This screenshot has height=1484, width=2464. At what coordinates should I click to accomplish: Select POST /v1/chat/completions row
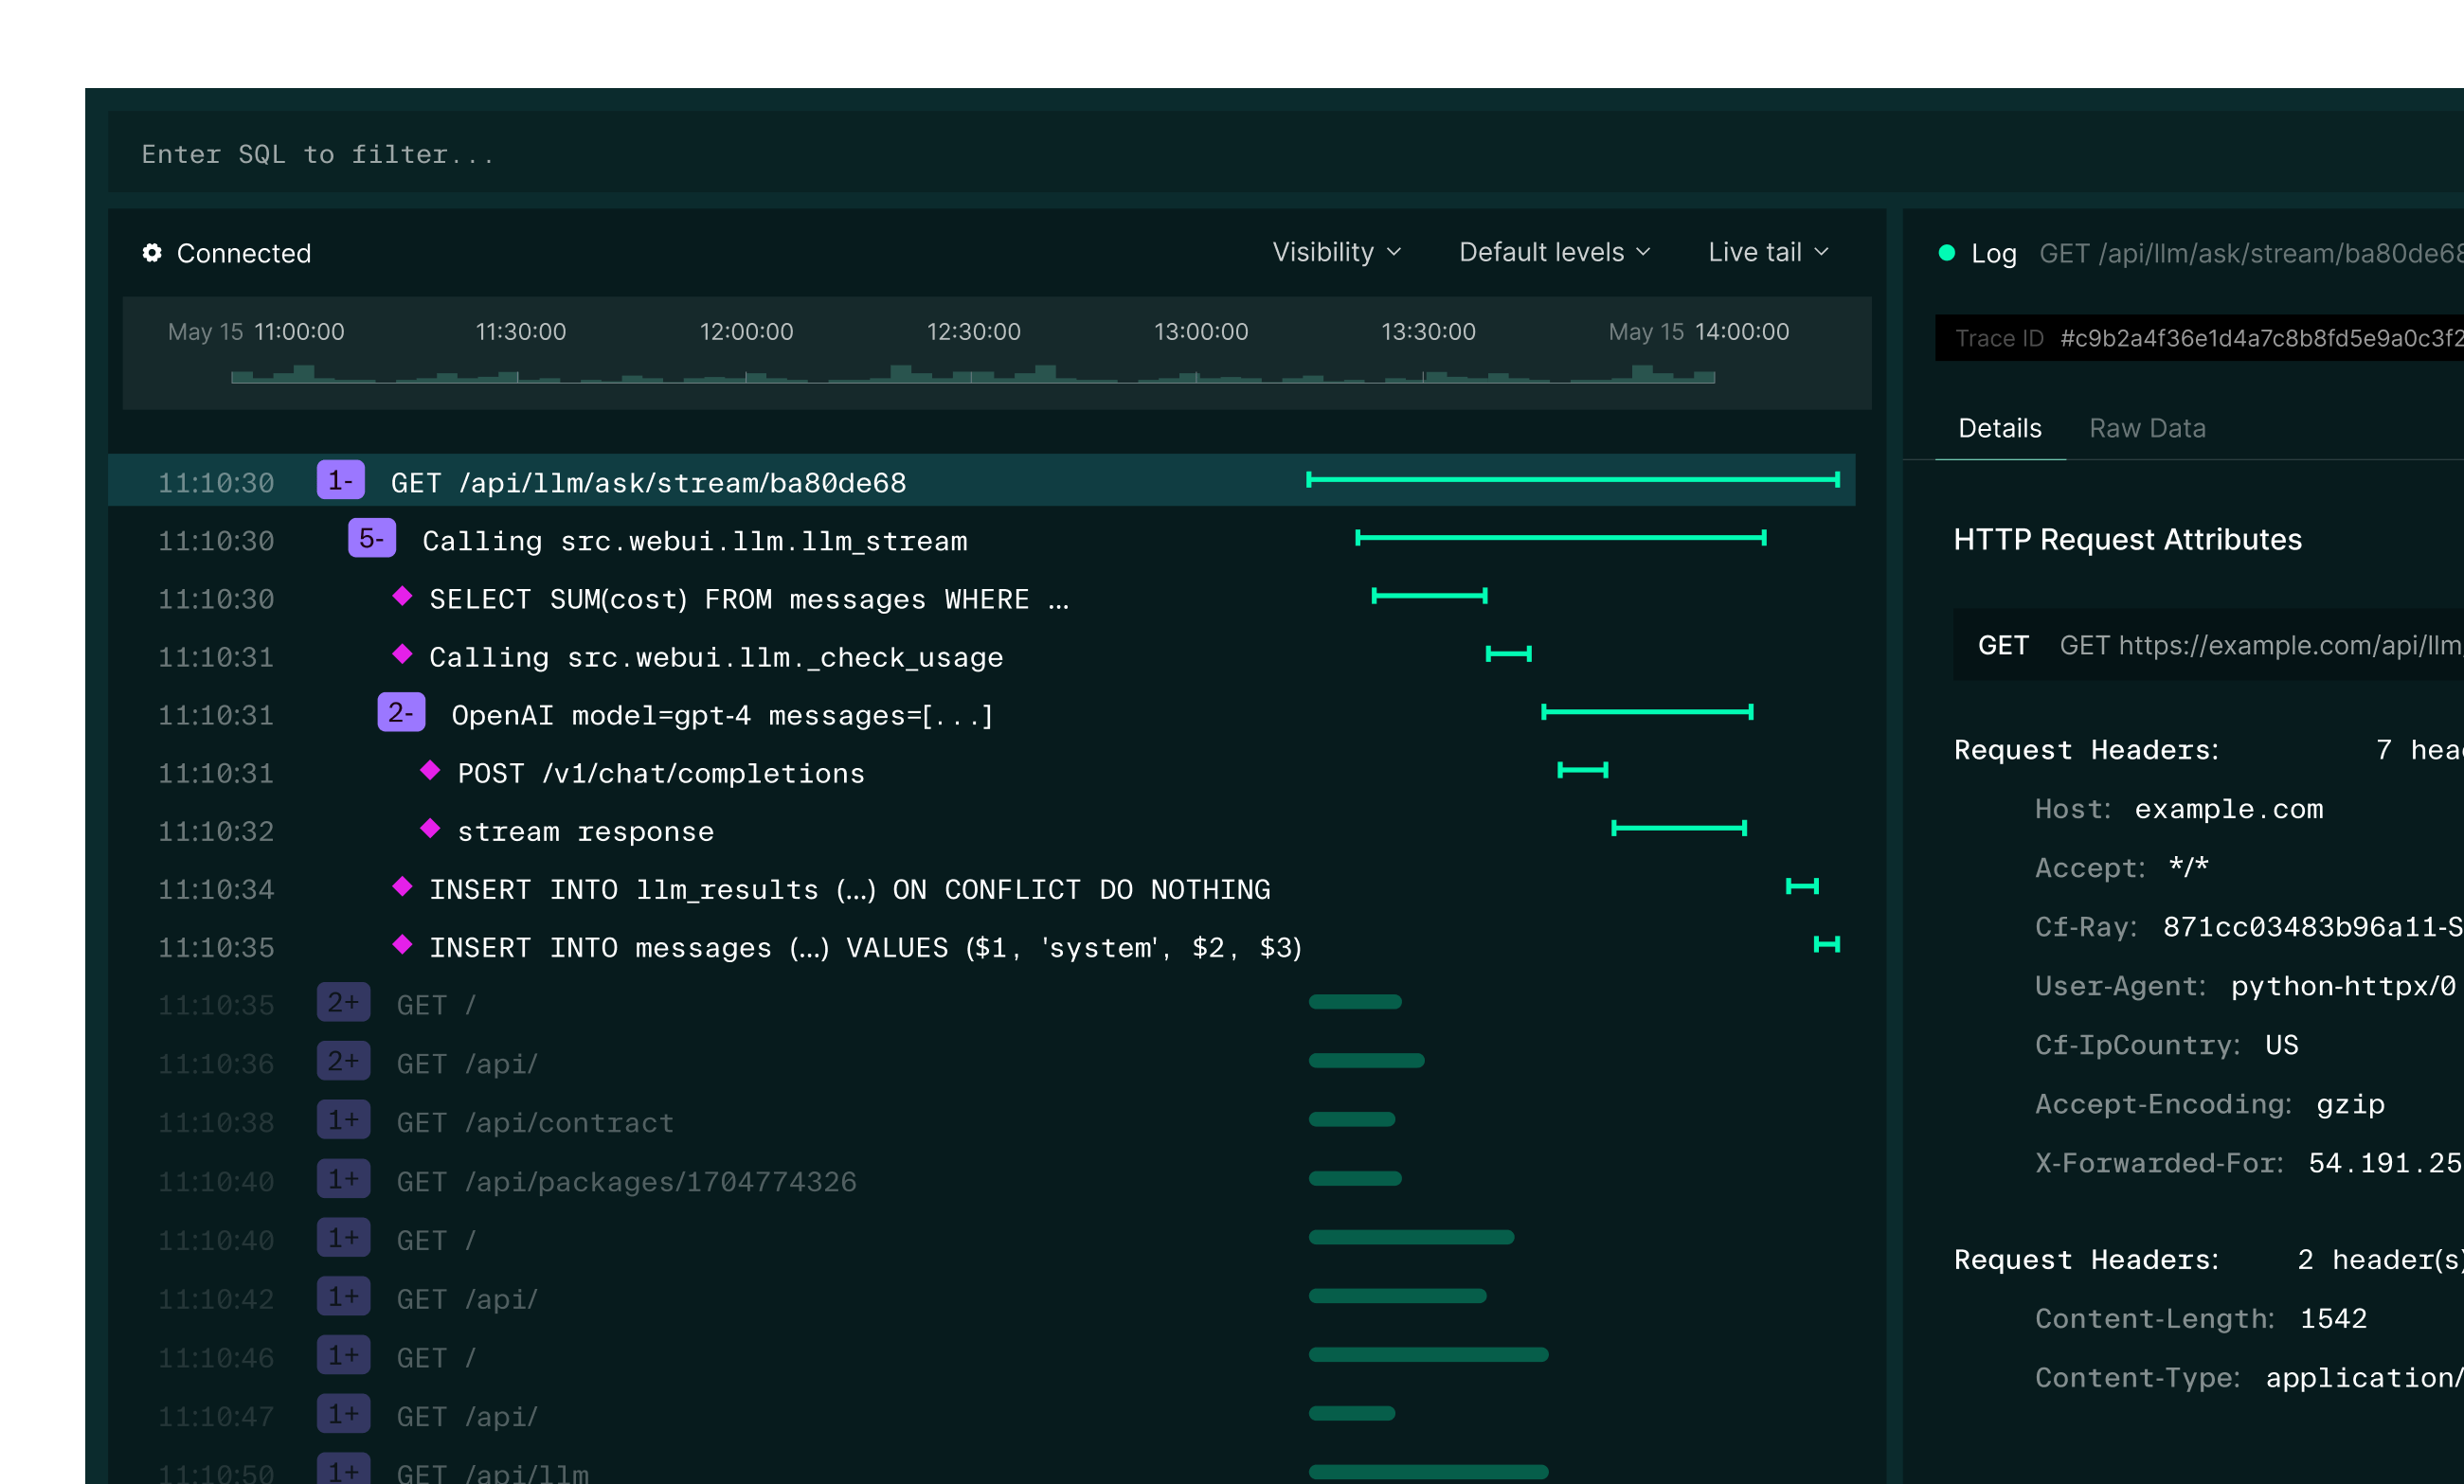point(981,772)
